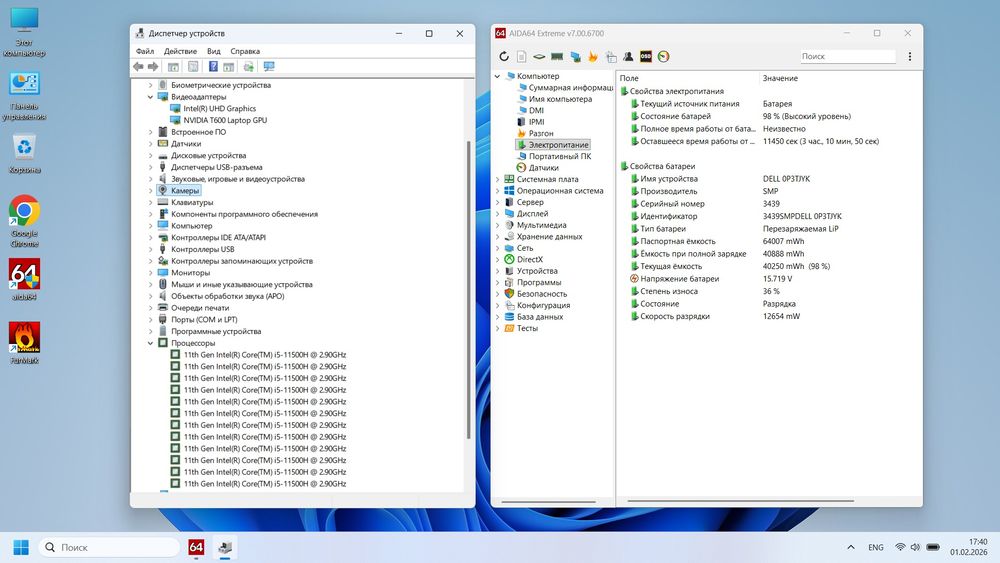Expand the Мониторы node in Device Manager
The width and height of the screenshot is (1000, 563).
[151, 272]
